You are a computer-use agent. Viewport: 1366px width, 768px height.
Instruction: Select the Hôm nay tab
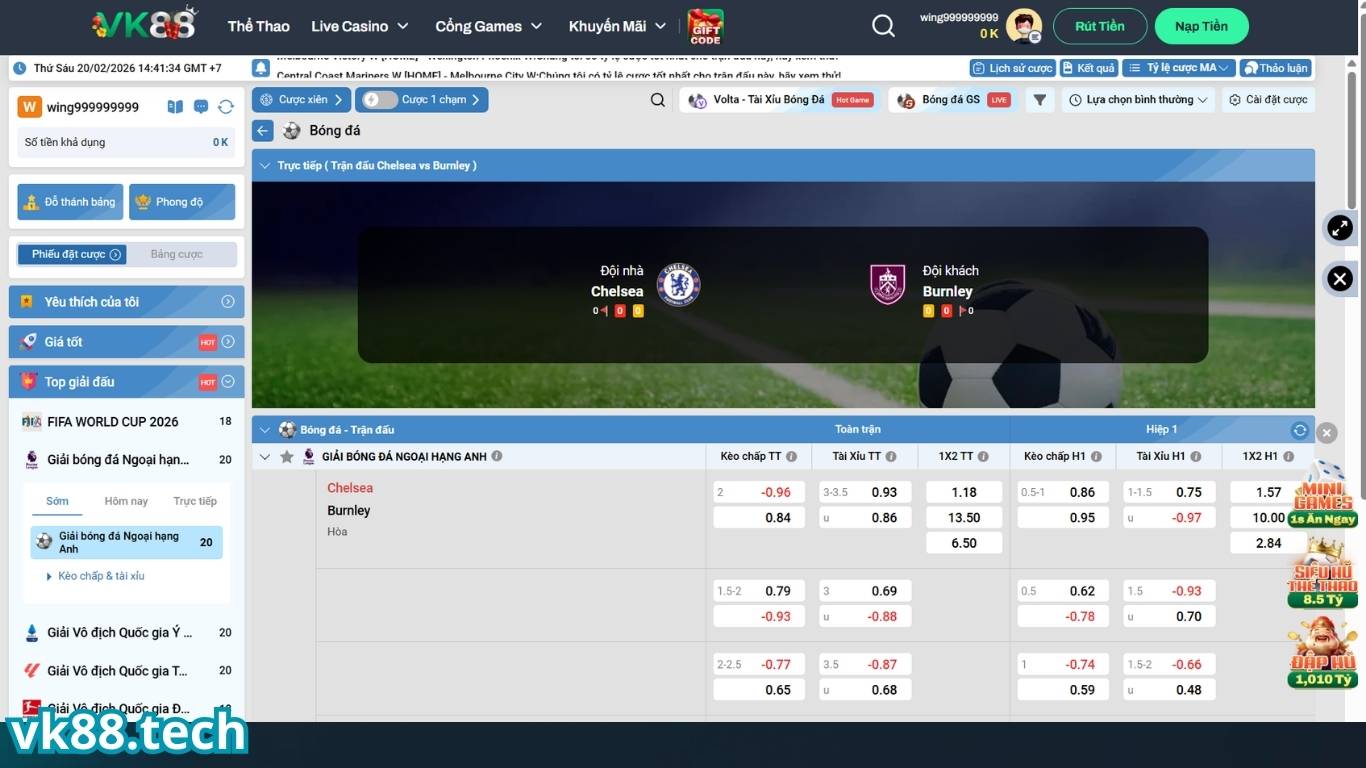point(126,501)
